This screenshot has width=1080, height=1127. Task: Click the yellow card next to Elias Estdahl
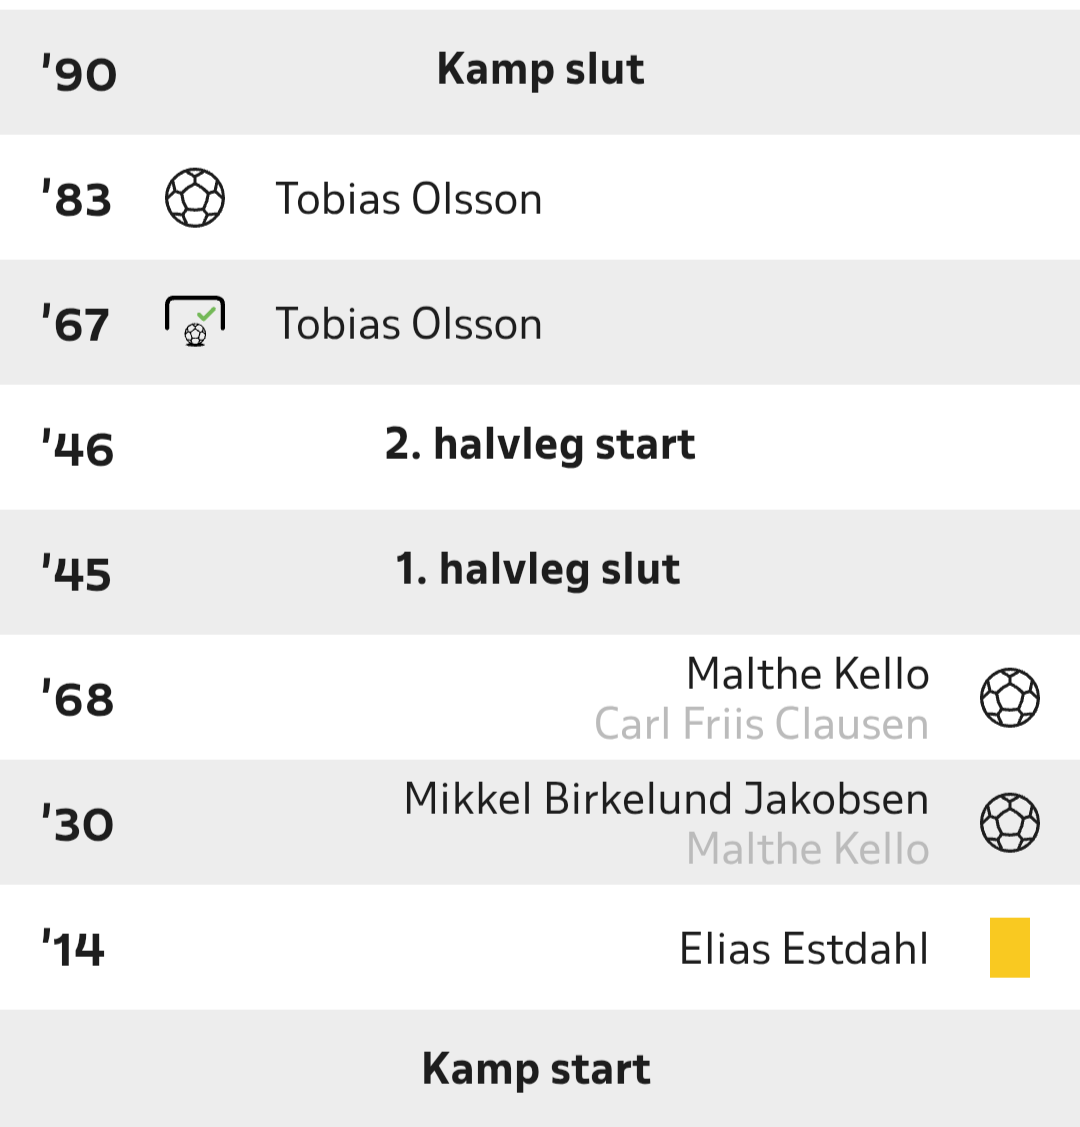click(x=1009, y=947)
